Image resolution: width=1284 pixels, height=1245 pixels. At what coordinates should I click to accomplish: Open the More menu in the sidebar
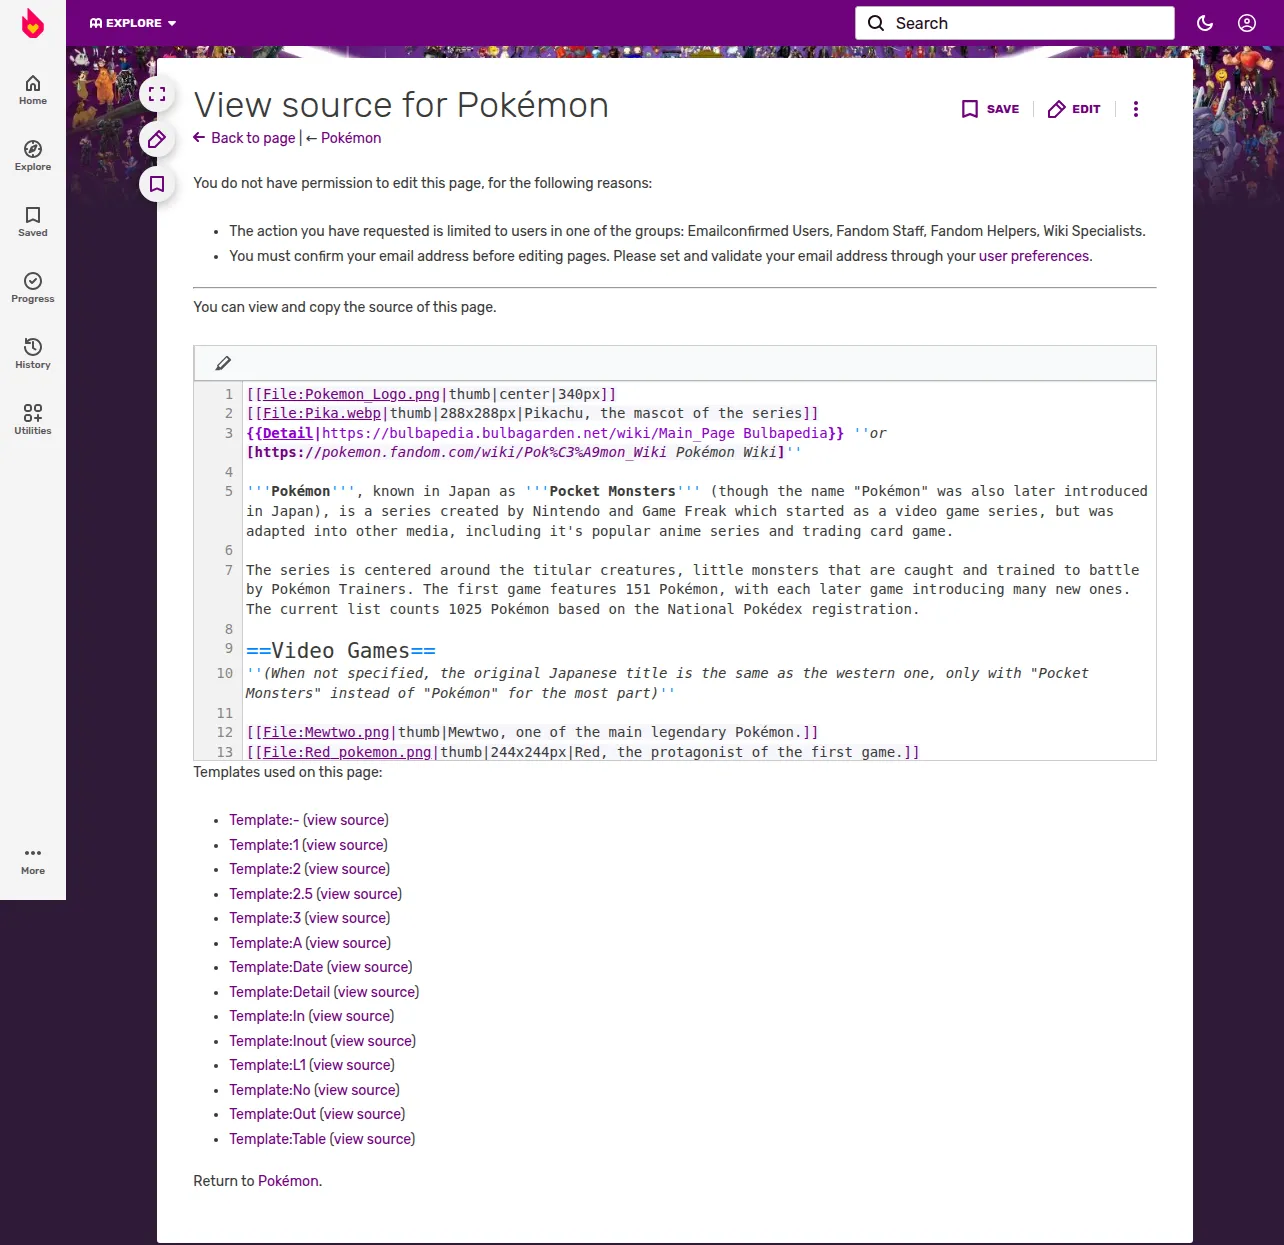tap(33, 860)
